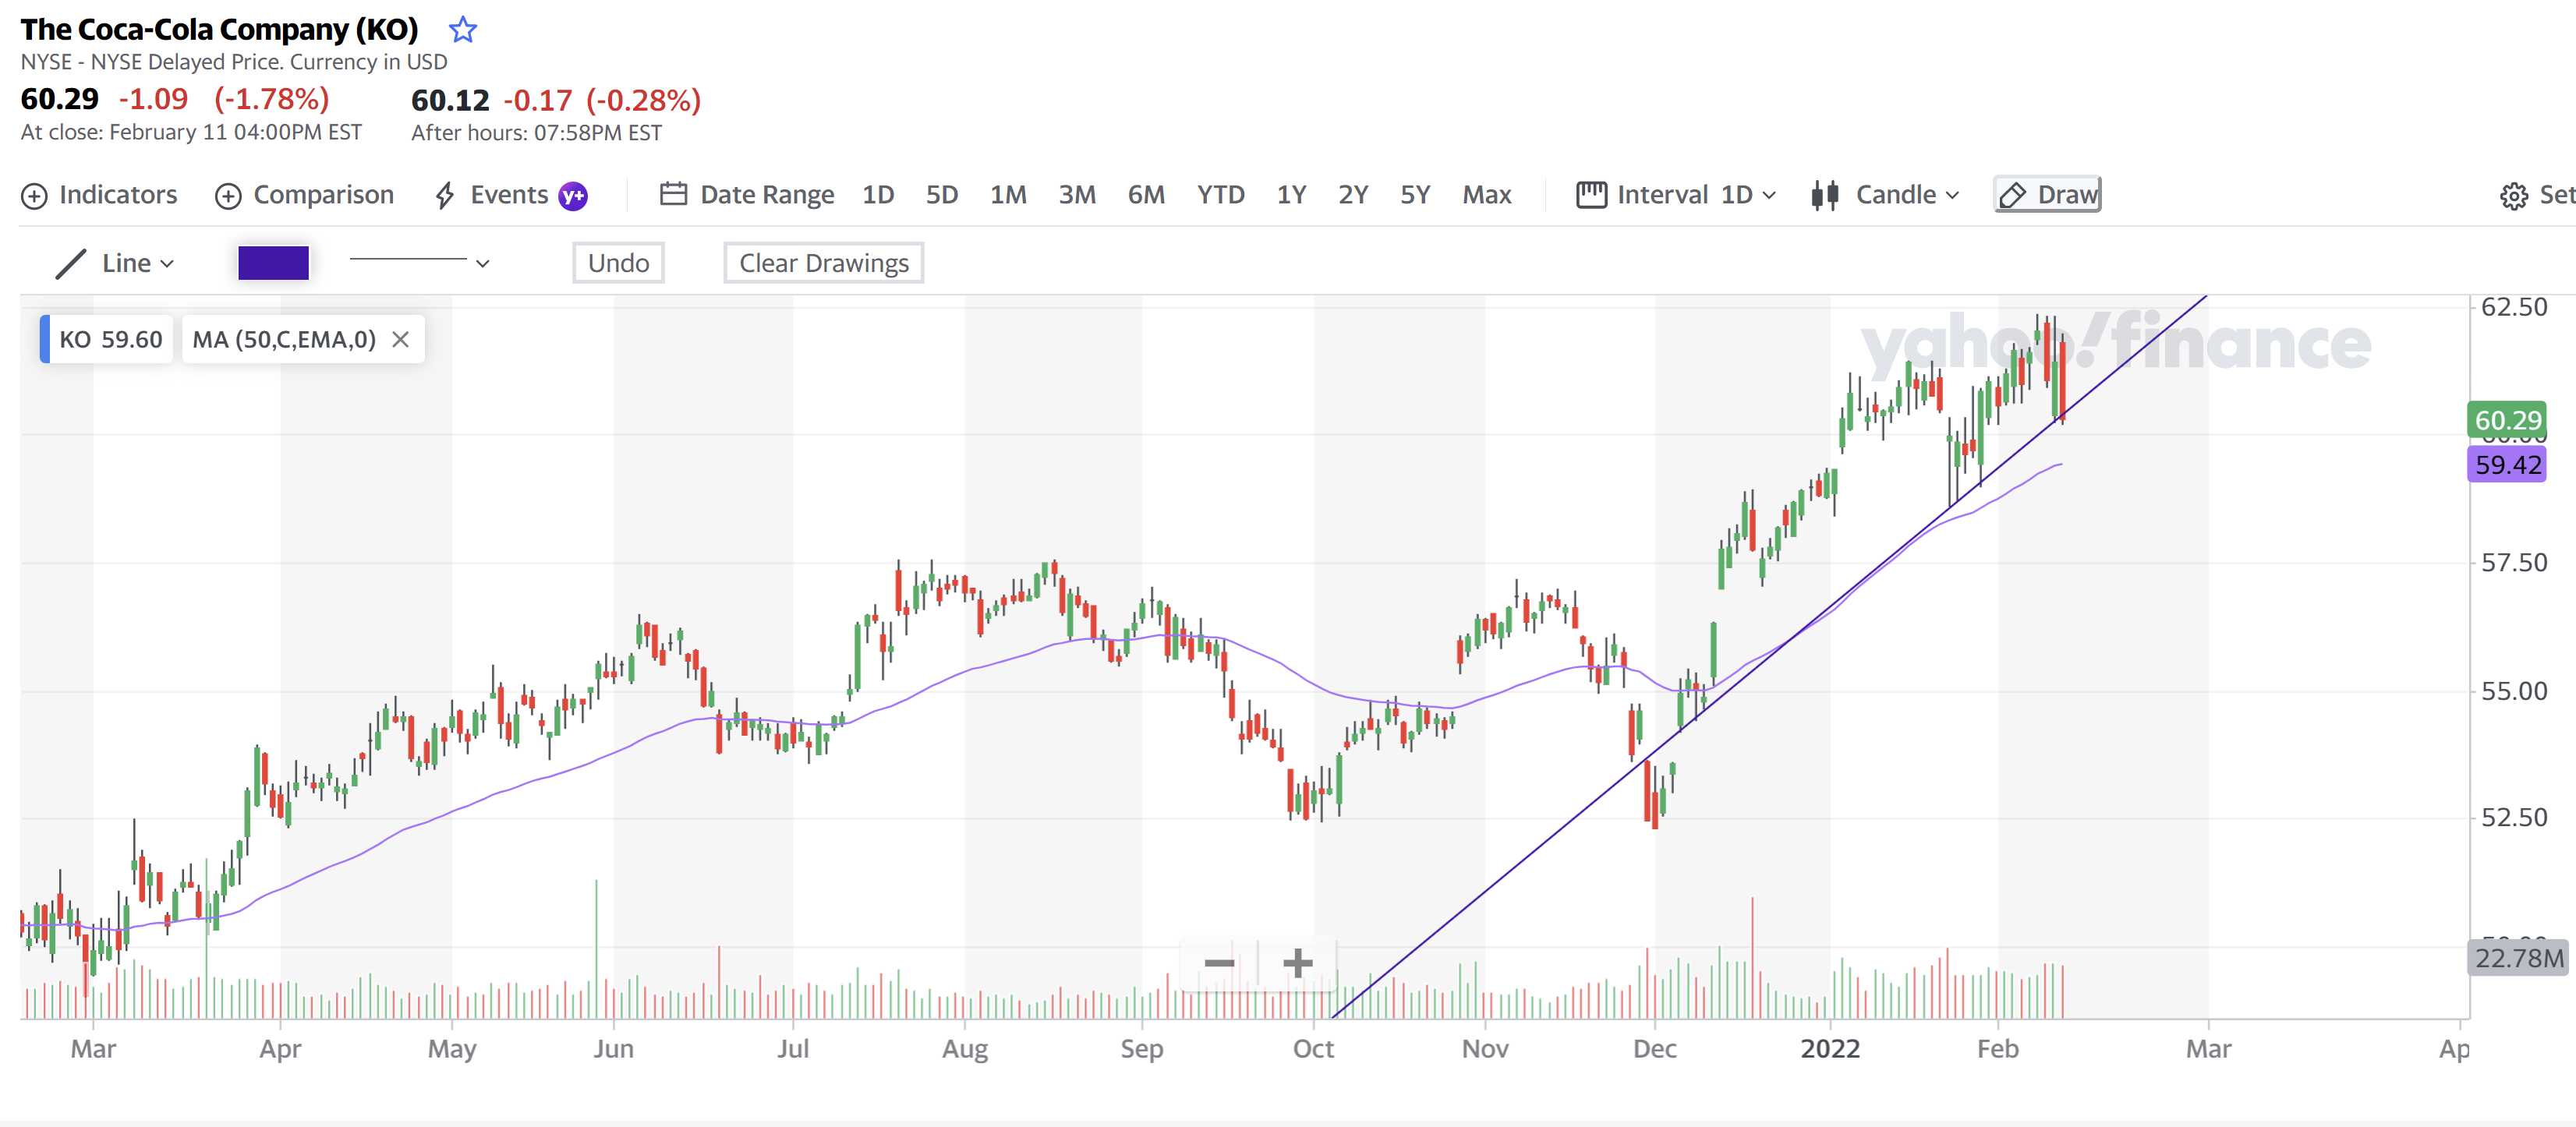2576x1127 pixels.
Task: Click the Candle chart type icon
Action: [x=1824, y=195]
